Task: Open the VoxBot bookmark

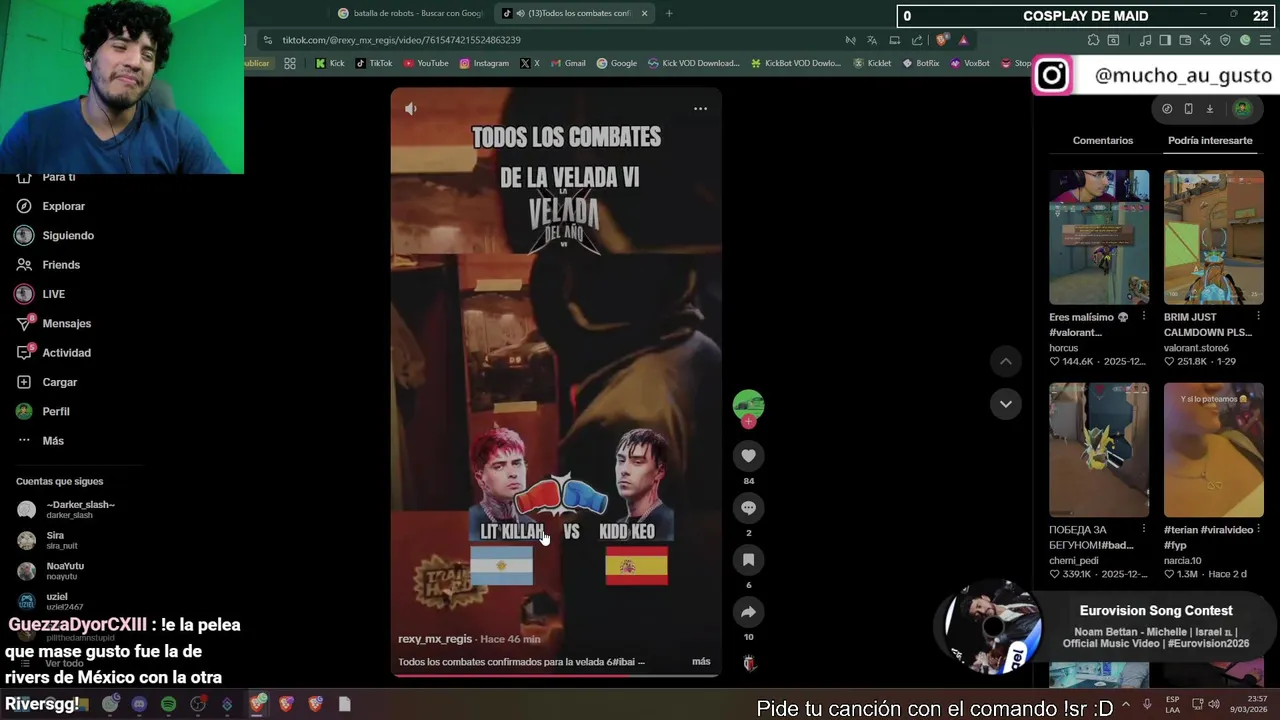Action: [x=970, y=63]
